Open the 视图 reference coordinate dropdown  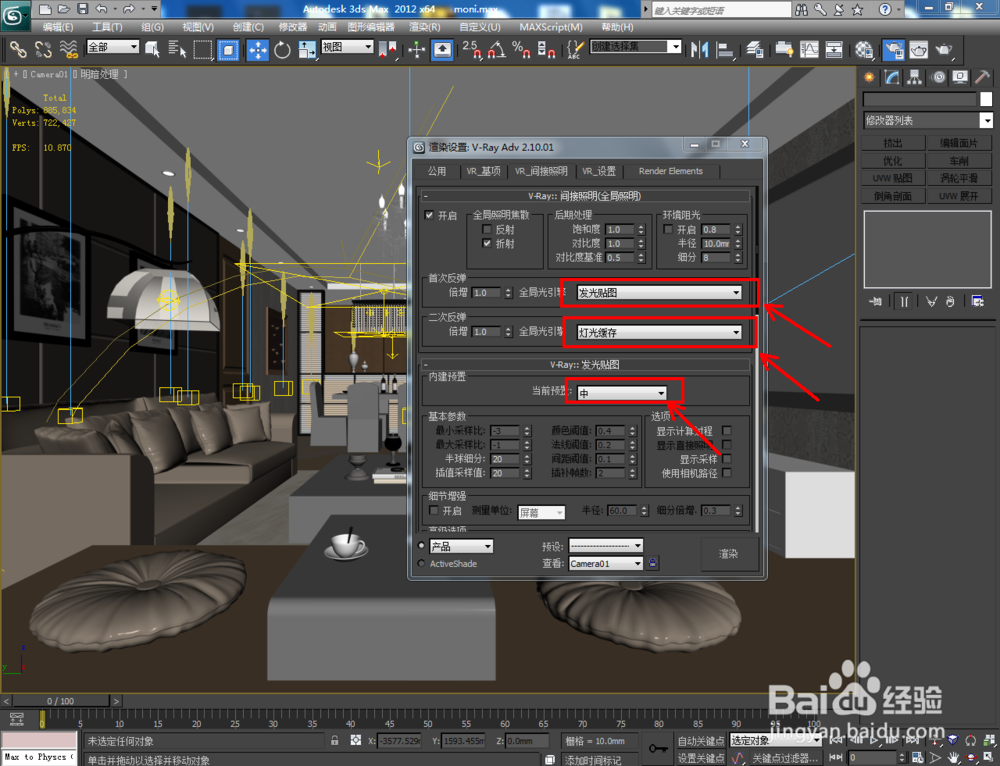pos(347,47)
